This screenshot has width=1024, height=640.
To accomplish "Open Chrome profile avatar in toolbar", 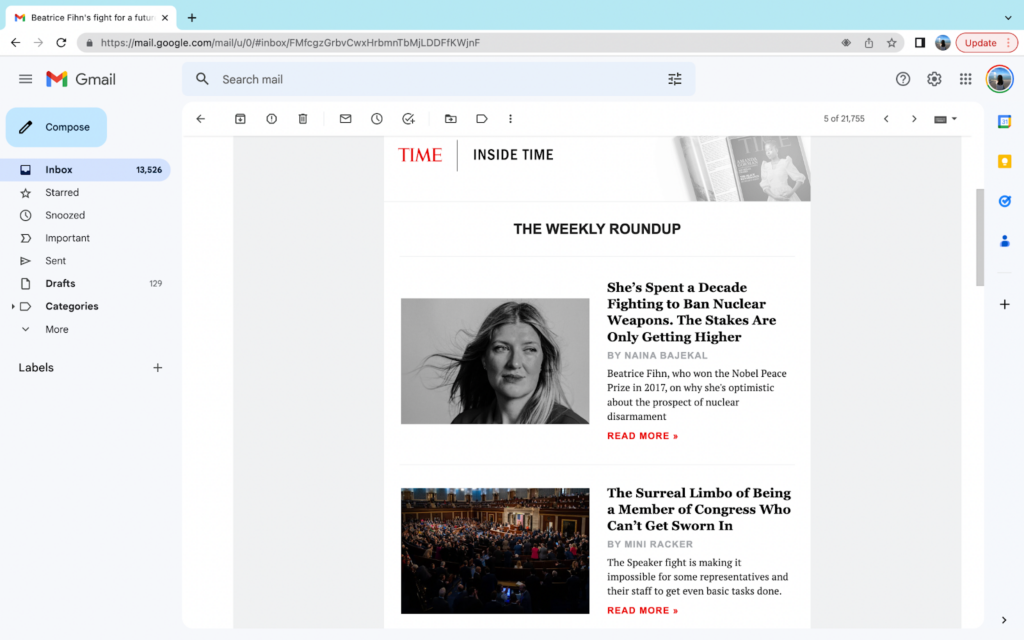I will coord(942,43).
